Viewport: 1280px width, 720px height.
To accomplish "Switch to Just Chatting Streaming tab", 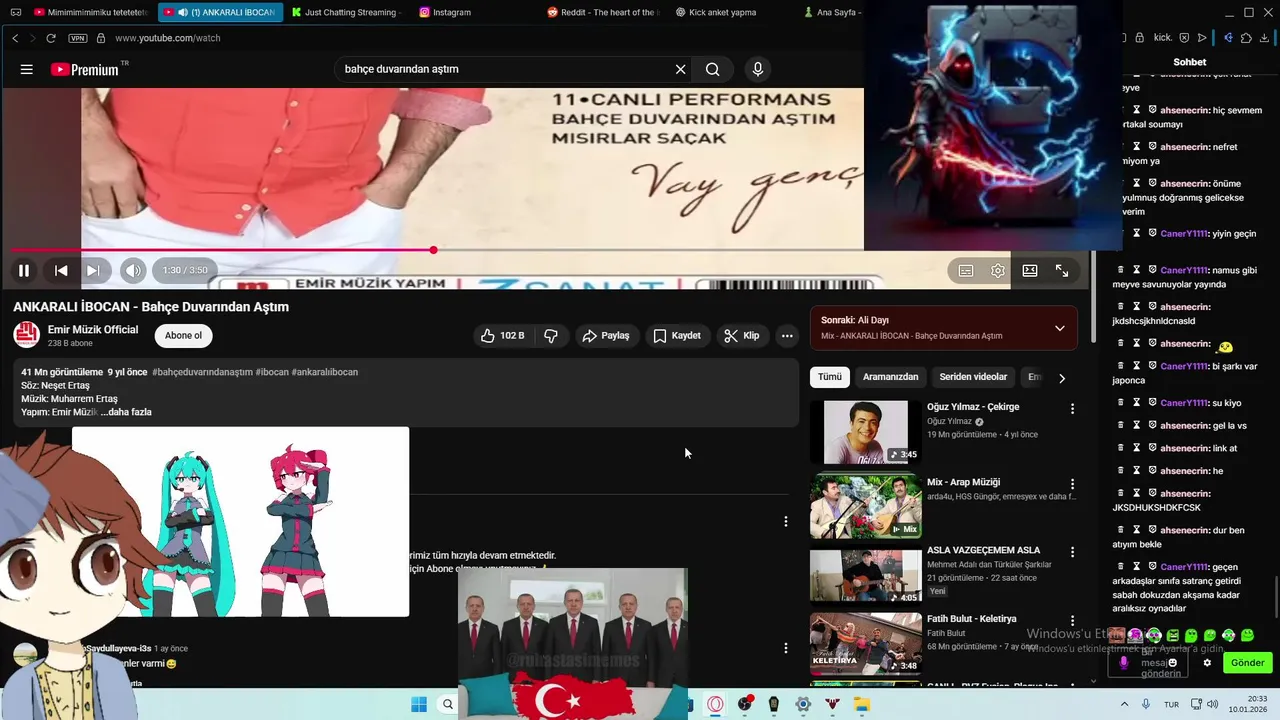I will tap(348, 12).
